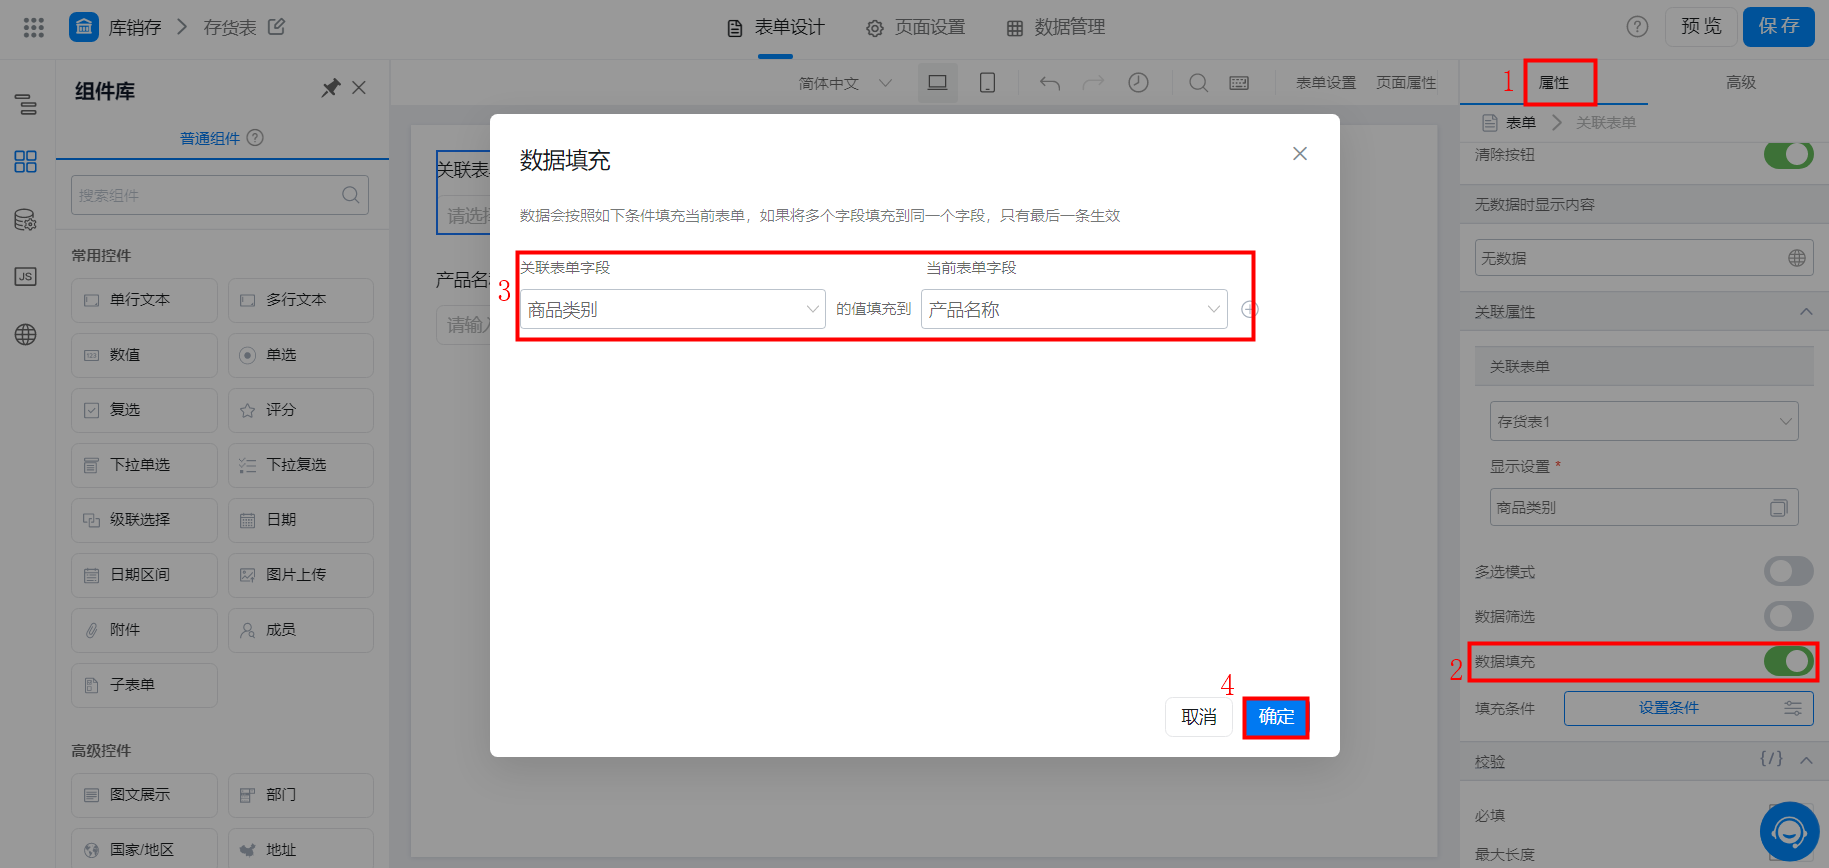Click the 取消 button

pyautogui.click(x=1199, y=717)
